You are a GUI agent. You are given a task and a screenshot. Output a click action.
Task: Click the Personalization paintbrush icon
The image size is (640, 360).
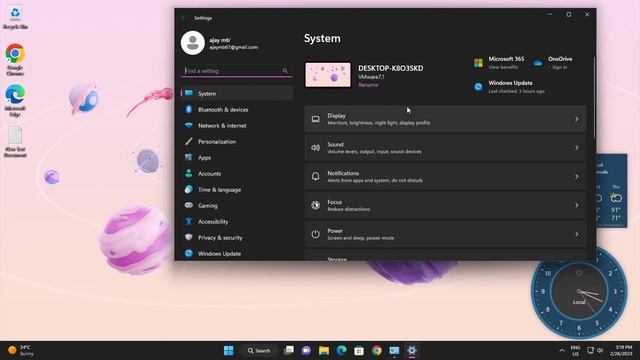[x=189, y=142]
